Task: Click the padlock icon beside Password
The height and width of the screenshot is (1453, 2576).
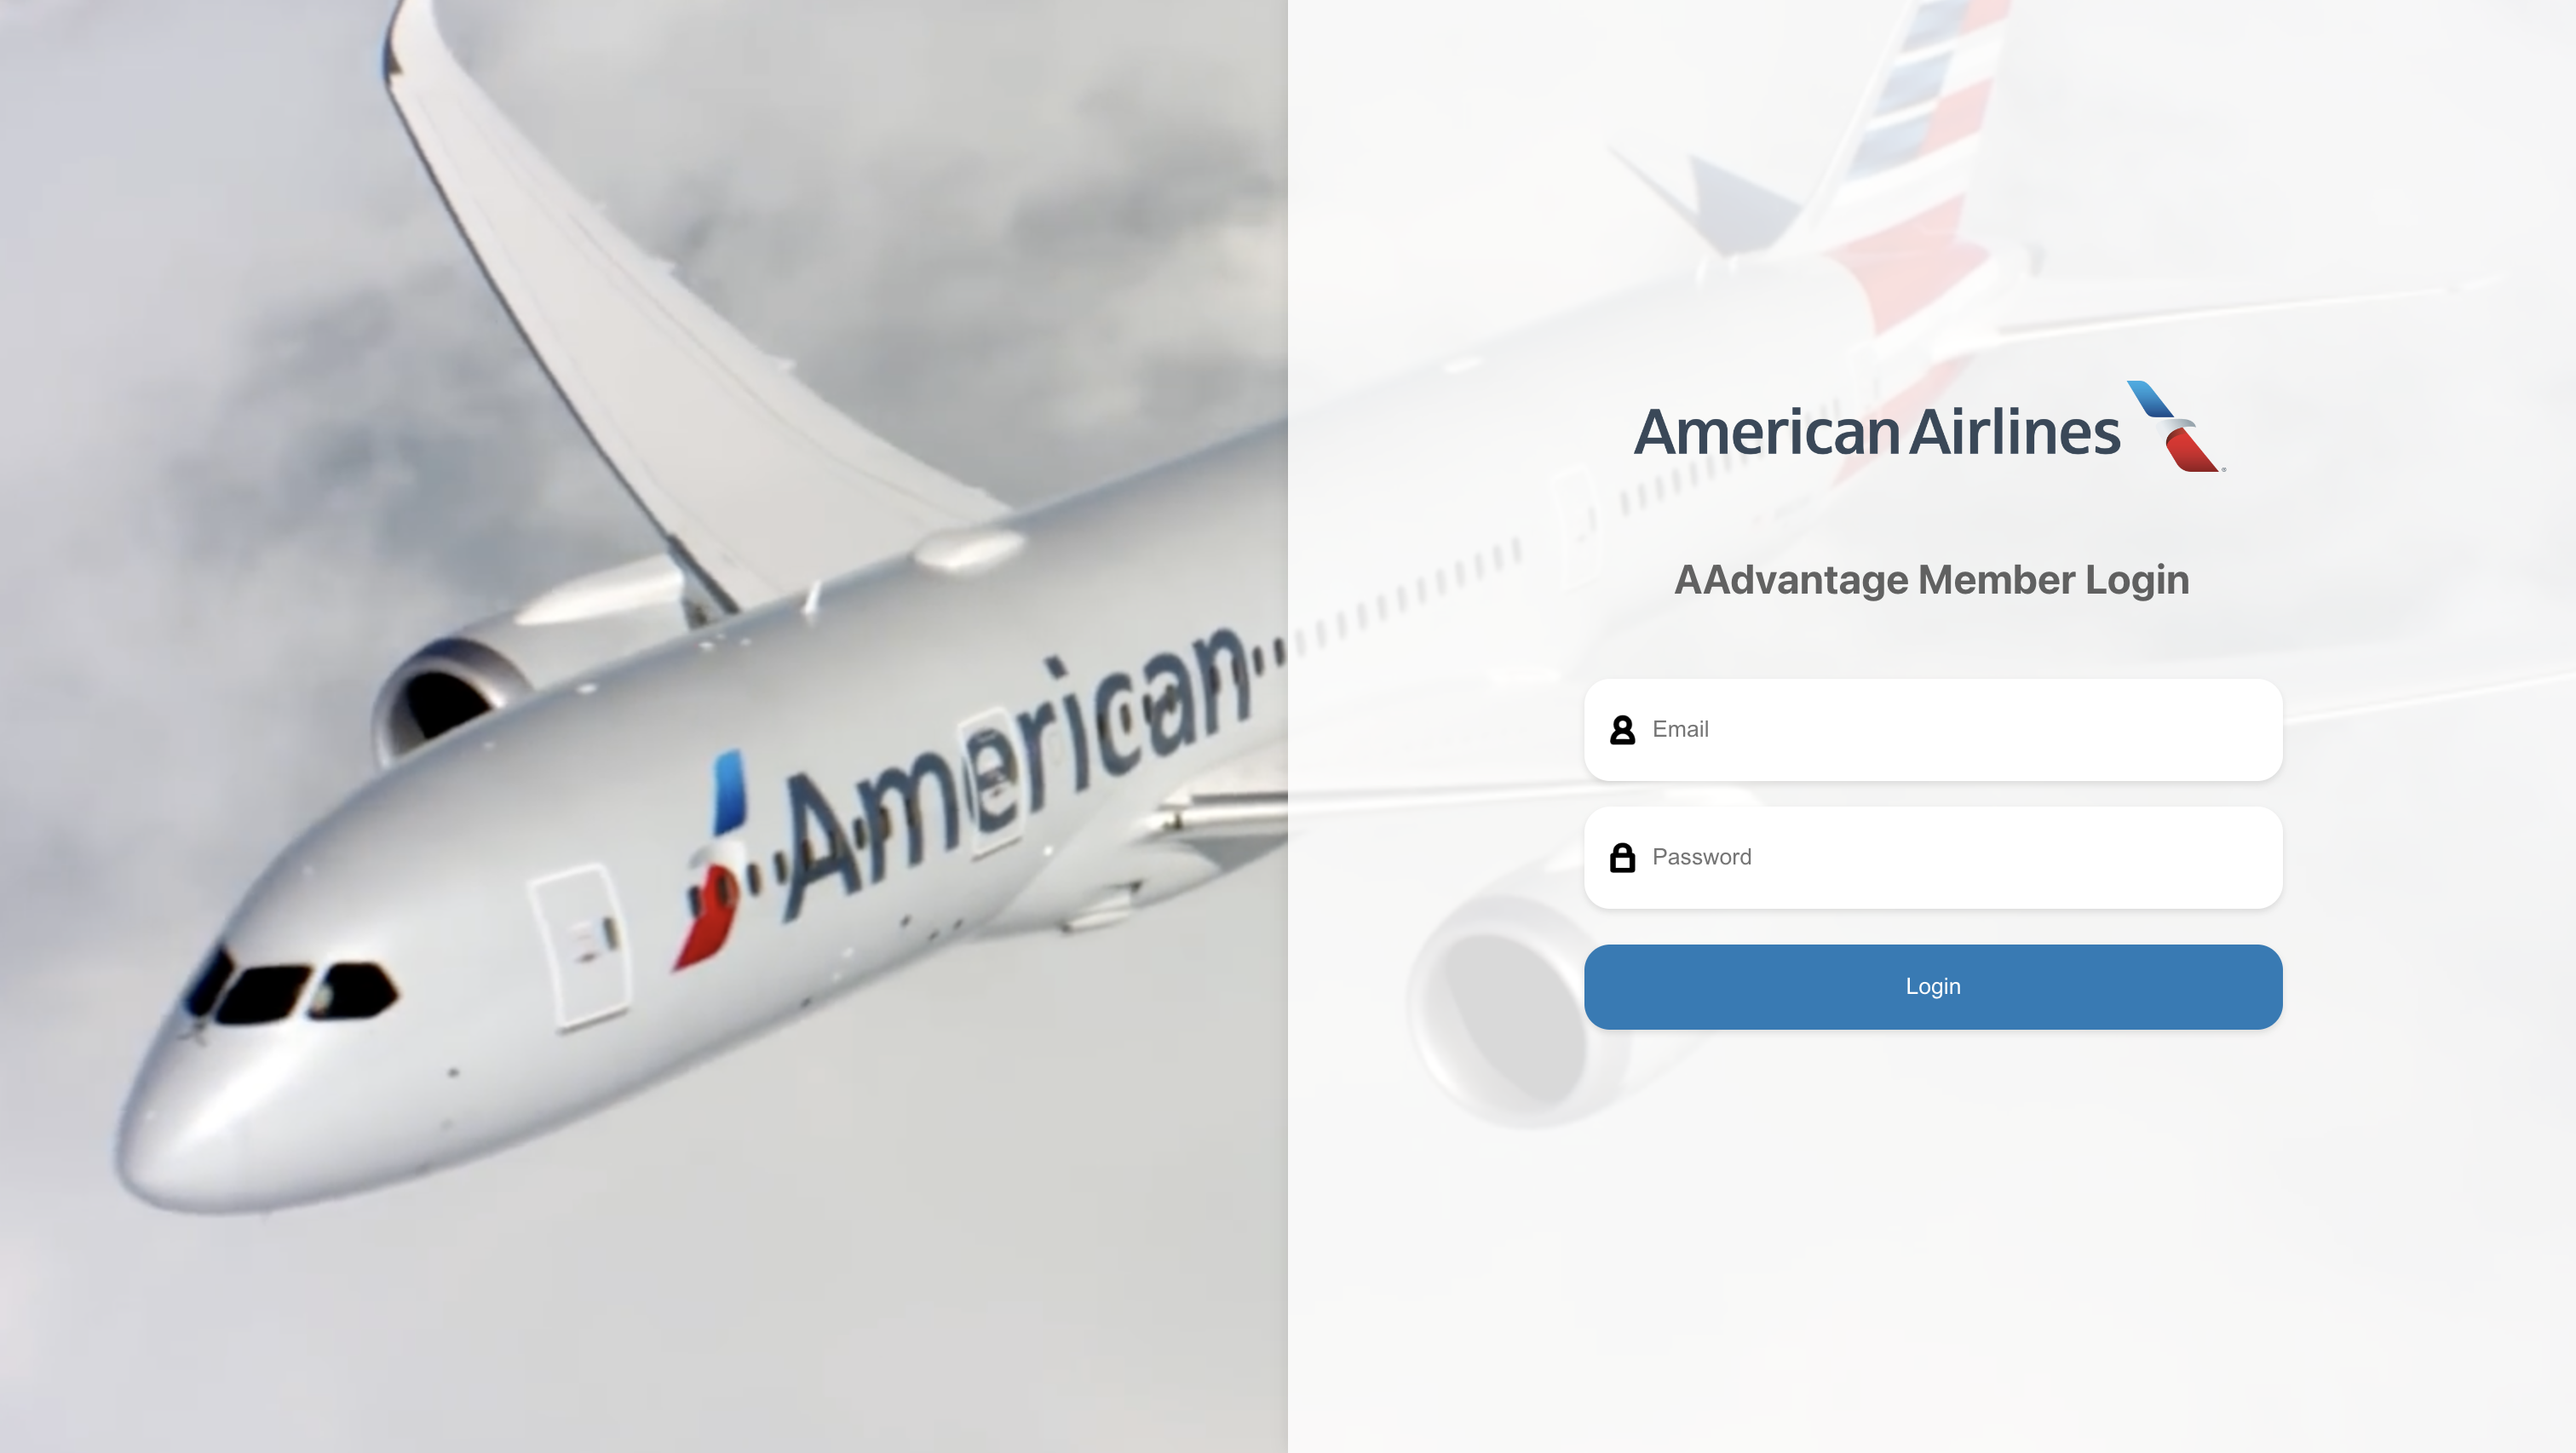Action: (1622, 858)
